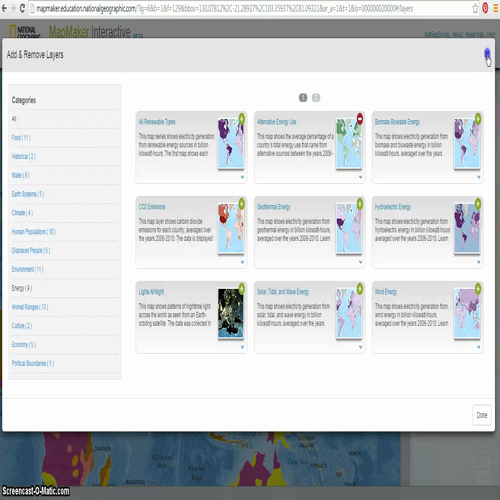Screen dimensions: 500x500
Task: Click the red extension icon in the toolbar
Action: pyautogui.click(x=485, y=8)
